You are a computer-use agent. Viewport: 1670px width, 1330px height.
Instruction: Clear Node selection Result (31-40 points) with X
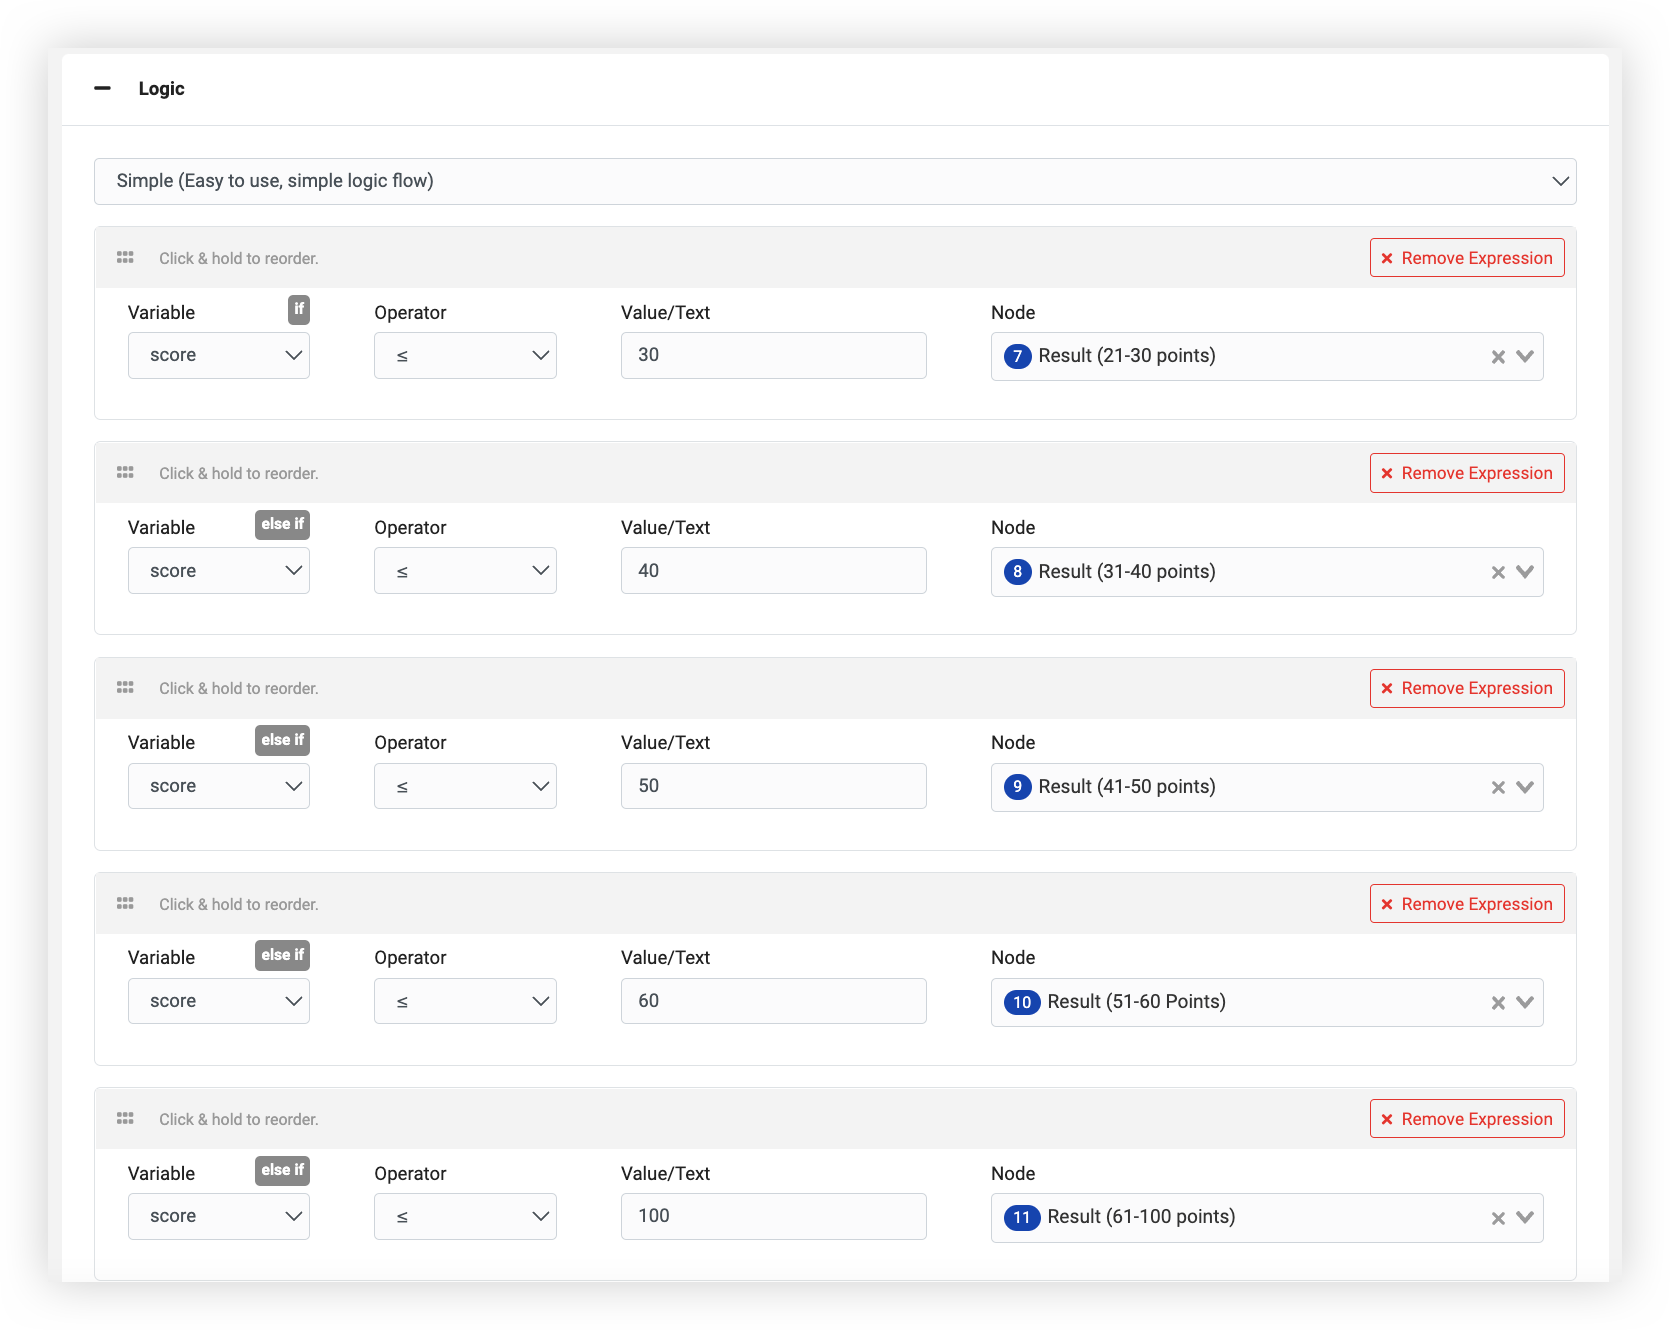point(1498,572)
